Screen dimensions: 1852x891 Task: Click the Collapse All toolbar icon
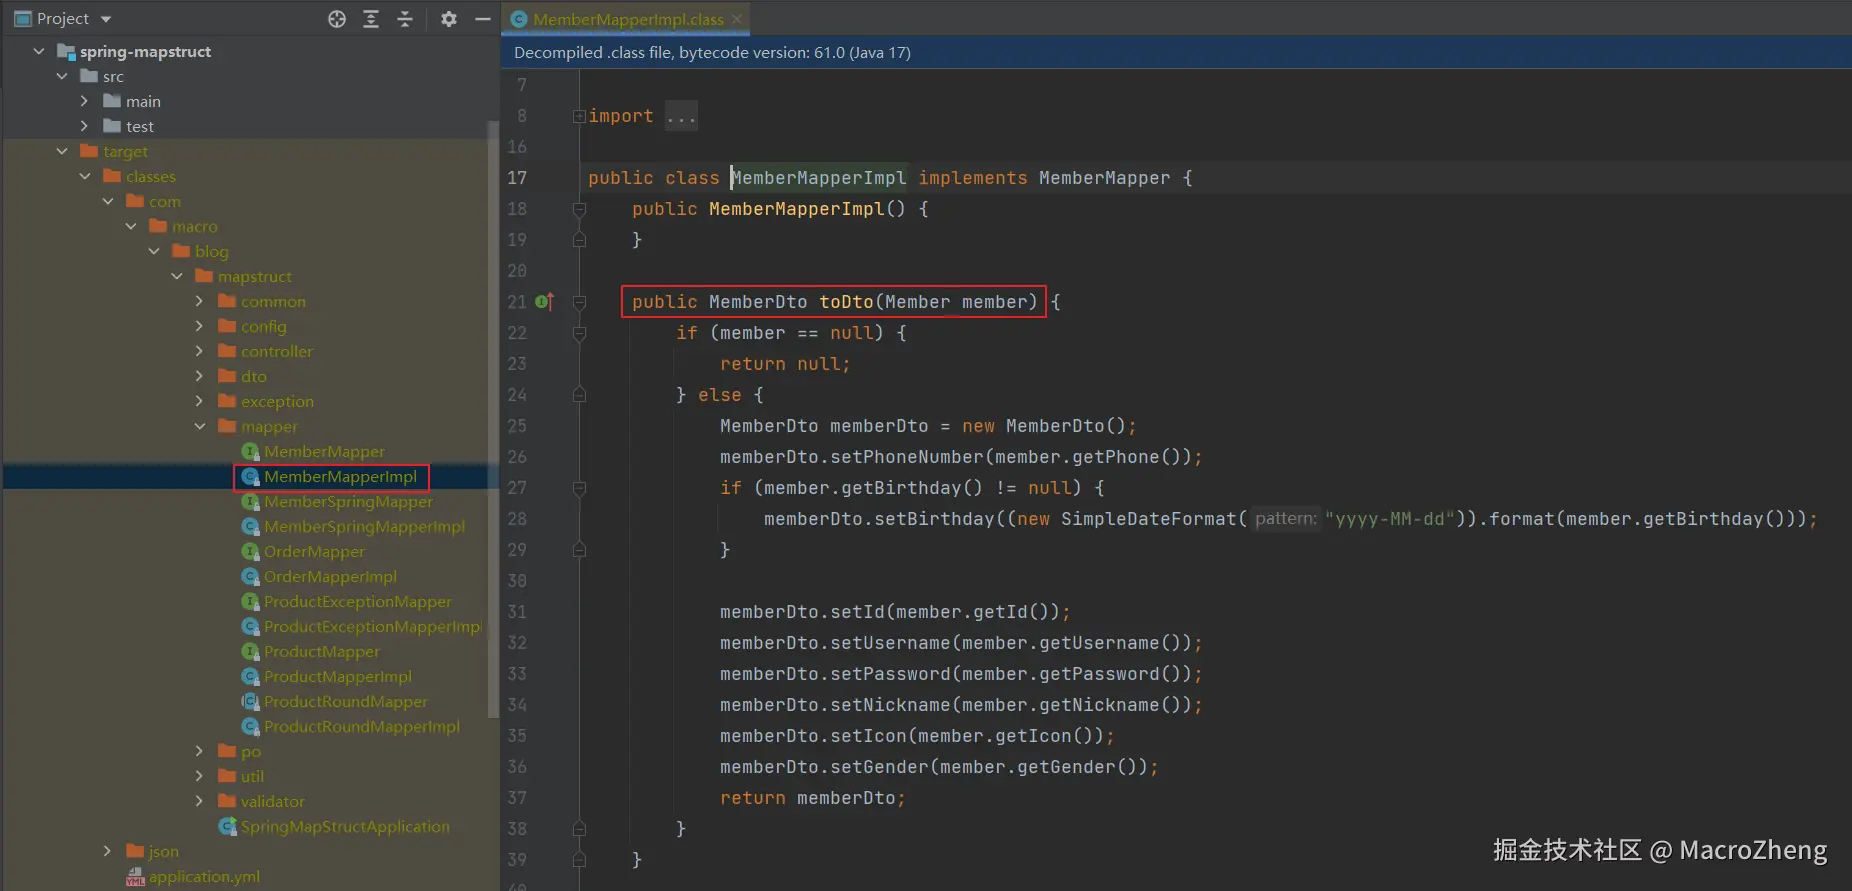405,19
